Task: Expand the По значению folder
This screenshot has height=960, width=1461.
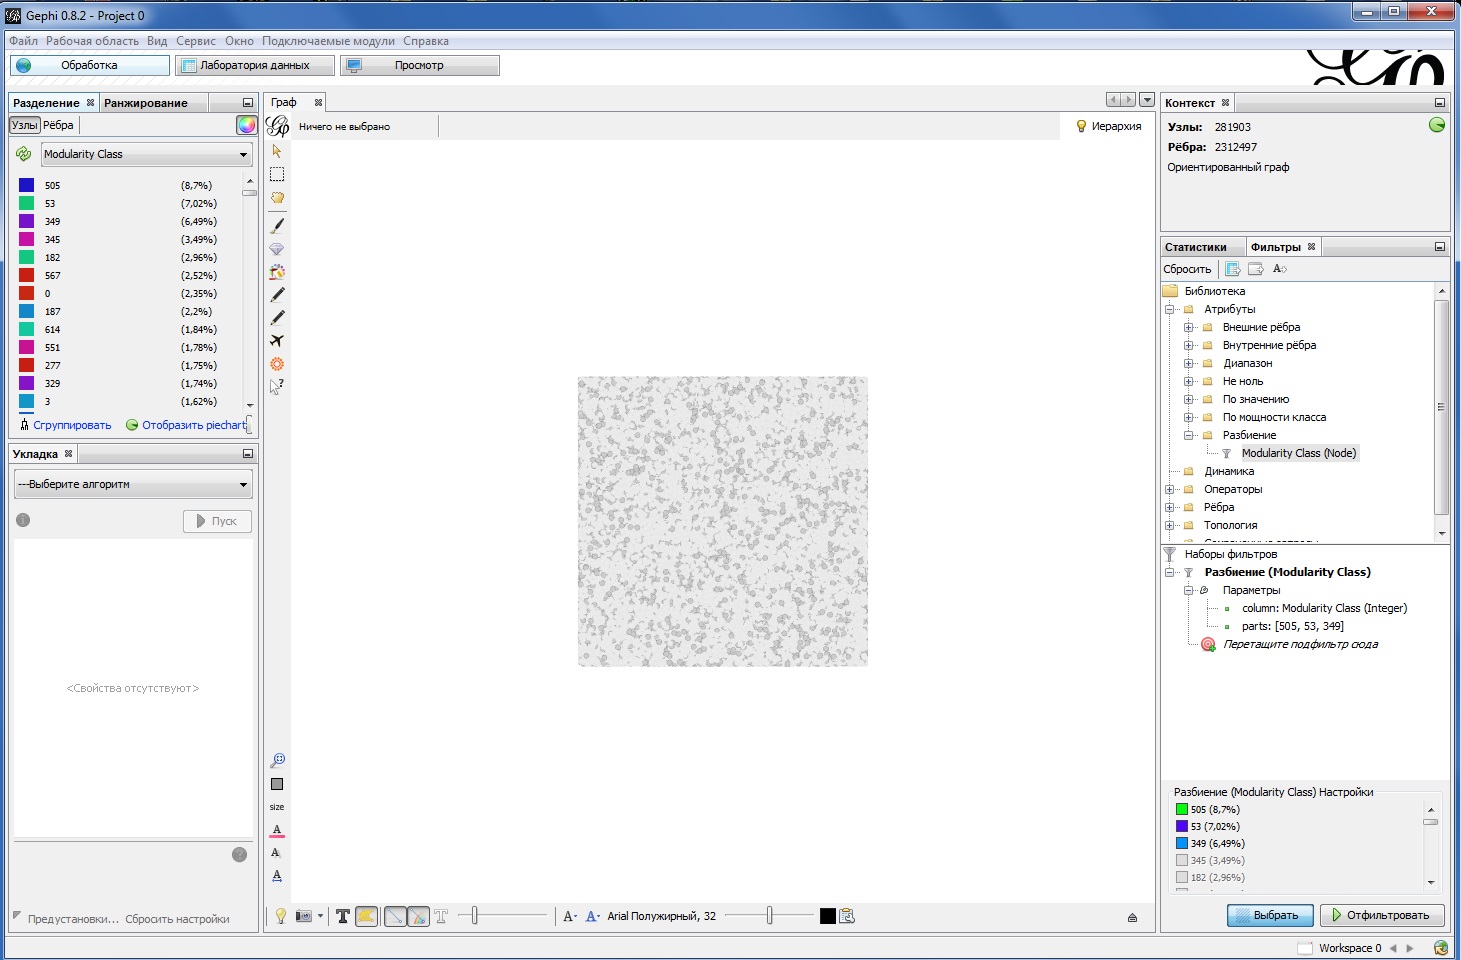Action: [1188, 400]
